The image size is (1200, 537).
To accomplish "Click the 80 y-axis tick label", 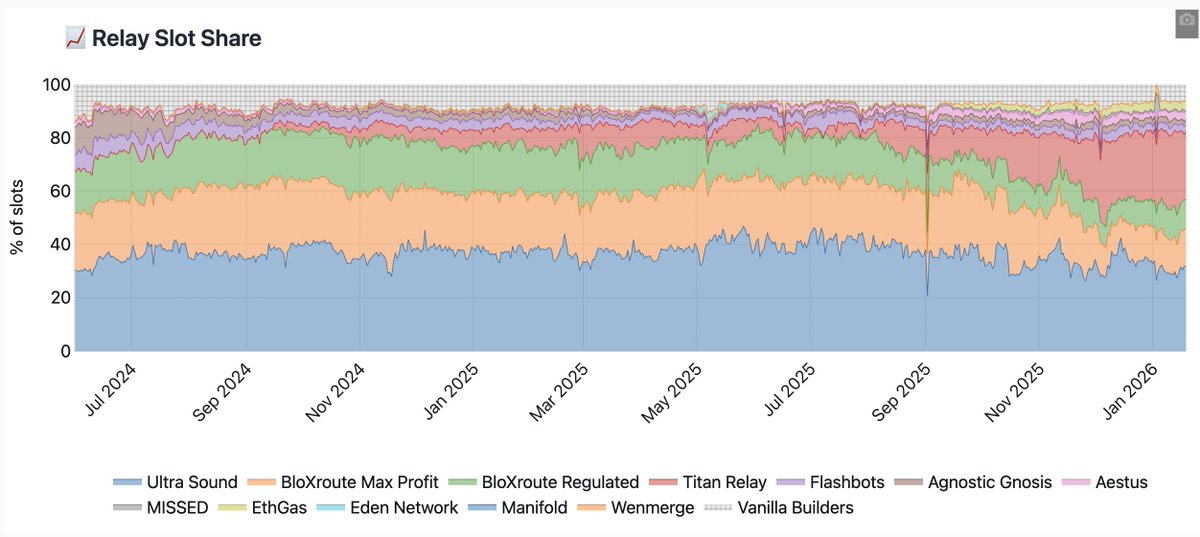I will point(61,138).
